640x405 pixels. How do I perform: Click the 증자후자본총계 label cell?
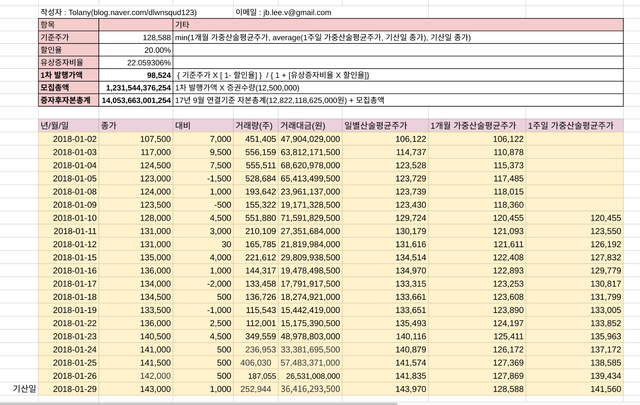[69, 100]
